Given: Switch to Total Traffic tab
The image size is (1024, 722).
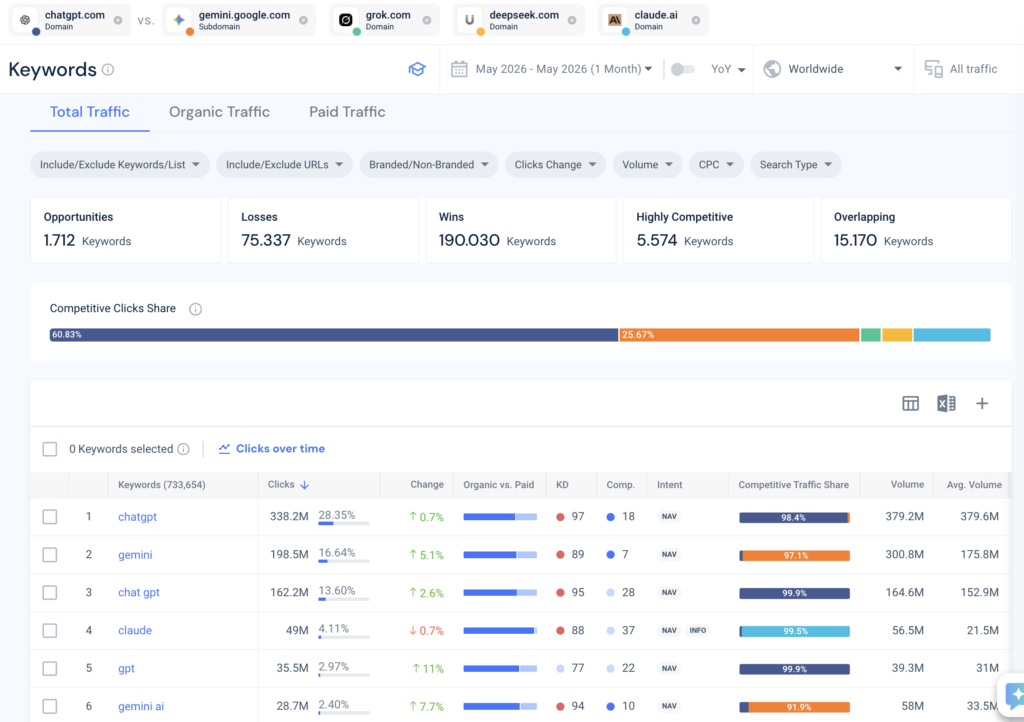Looking at the screenshot, I should coord(89,112).
